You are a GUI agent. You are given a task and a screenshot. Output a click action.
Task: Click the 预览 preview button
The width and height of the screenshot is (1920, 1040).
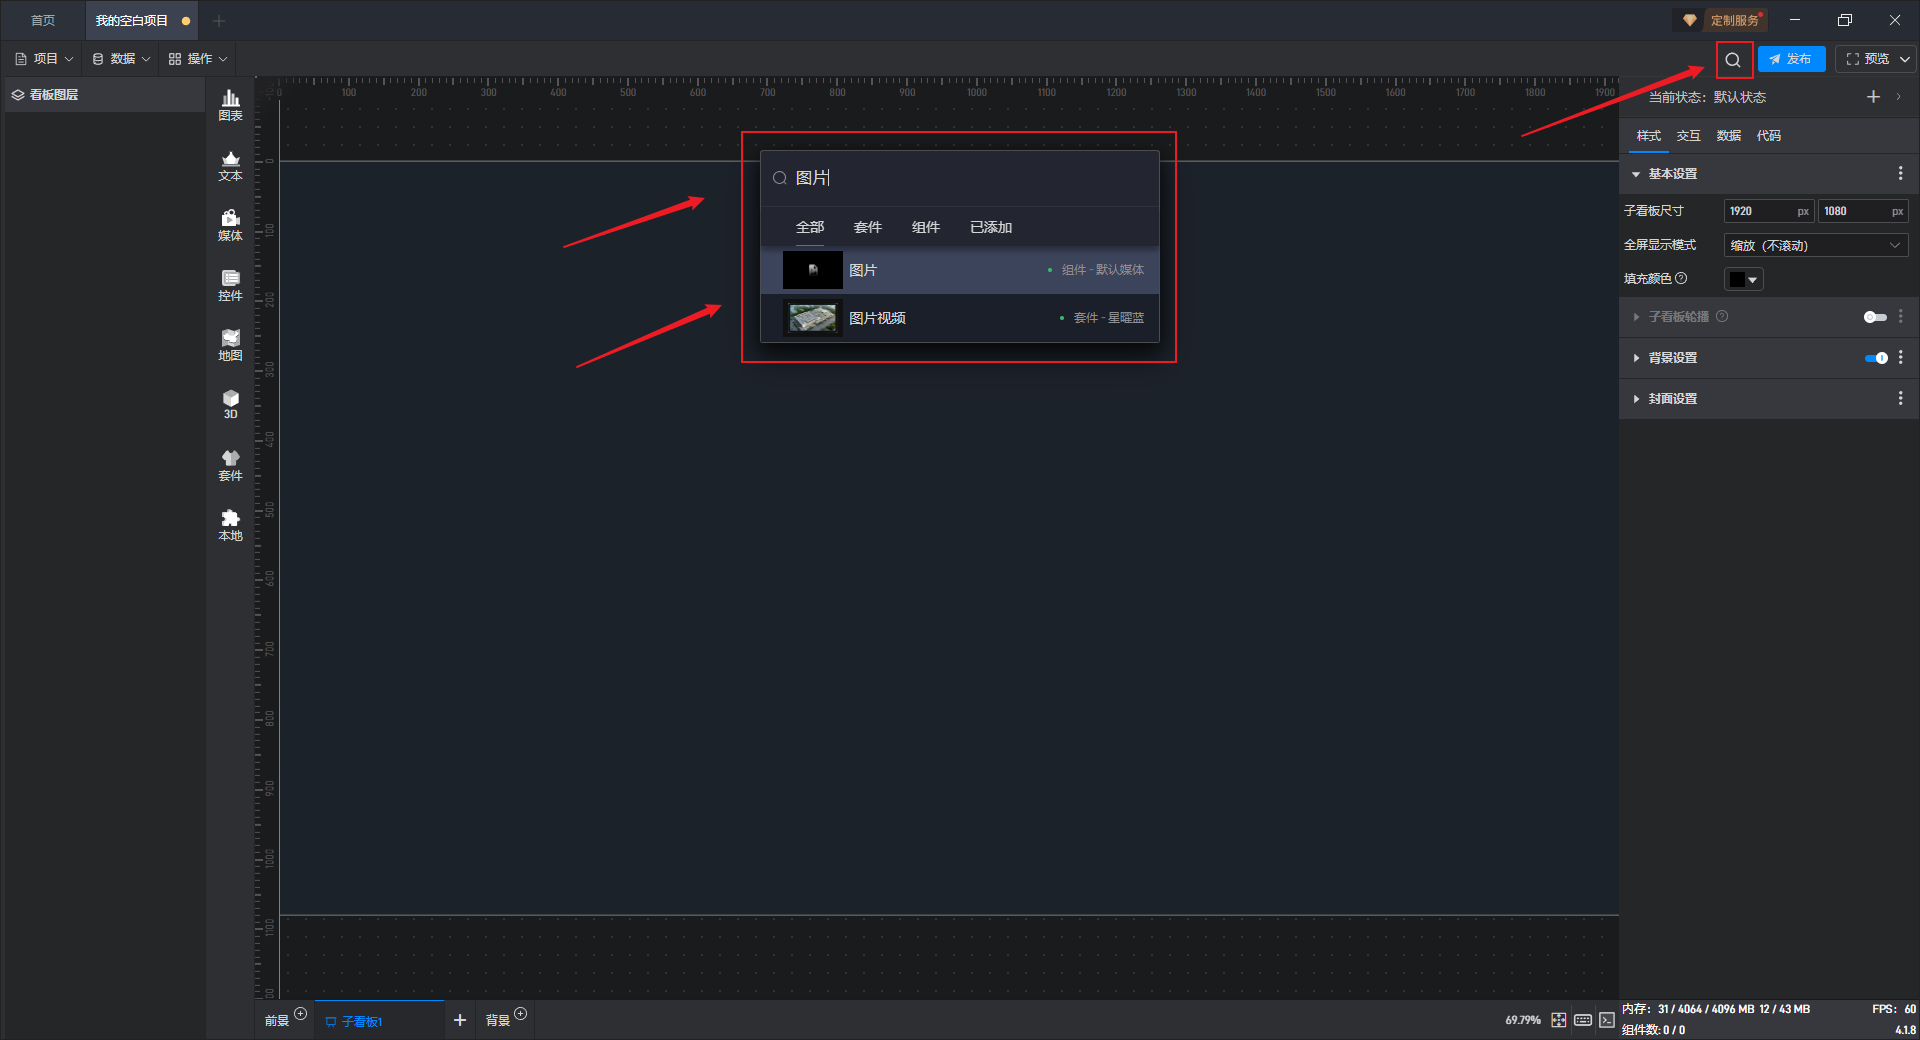point(1866,59)
